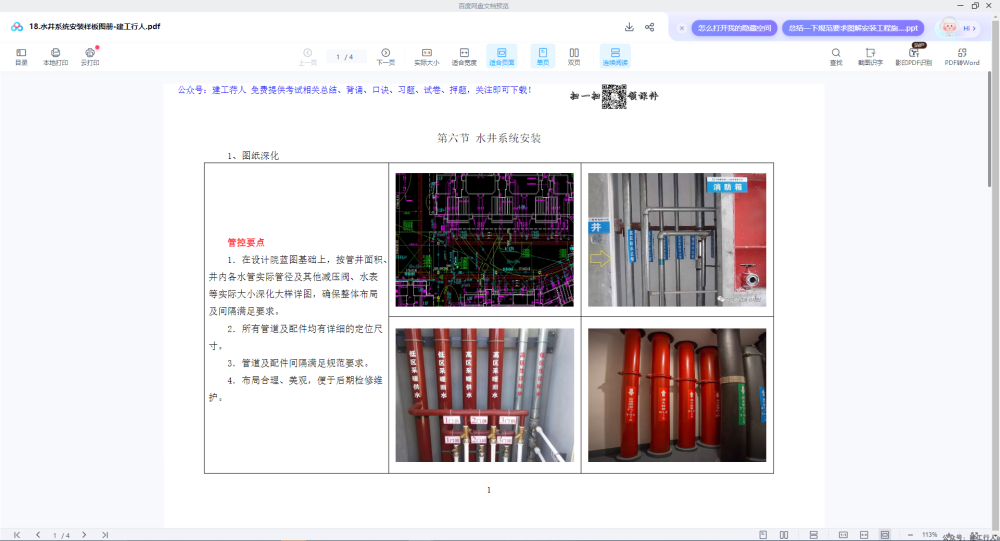Click the 1、图纸深化 heading
The width and height of the screenshot is (1000, 541).
tap(253, 156)
